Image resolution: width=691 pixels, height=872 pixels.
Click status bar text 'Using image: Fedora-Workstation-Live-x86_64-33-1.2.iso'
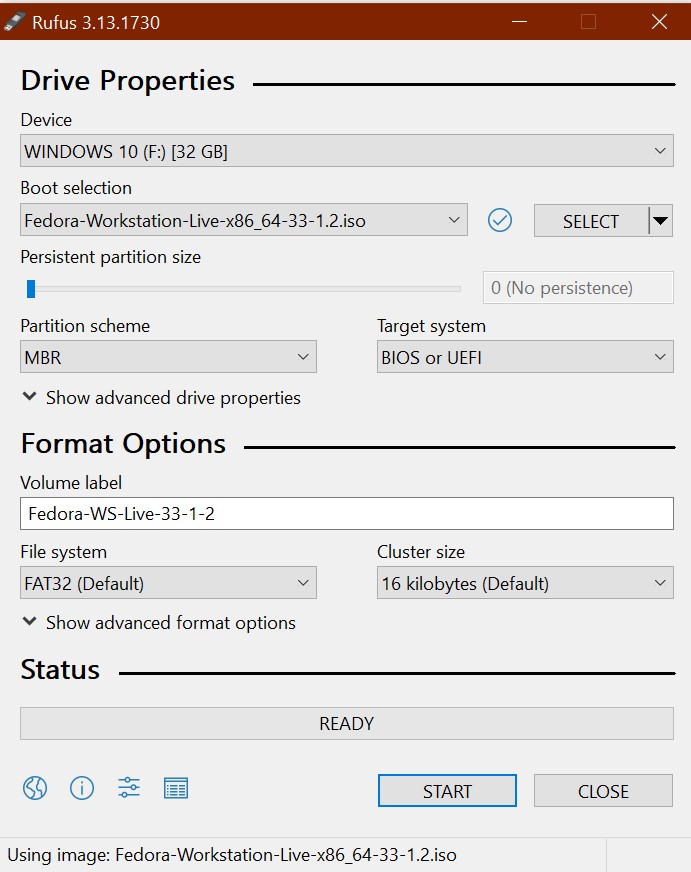(232, 855)
